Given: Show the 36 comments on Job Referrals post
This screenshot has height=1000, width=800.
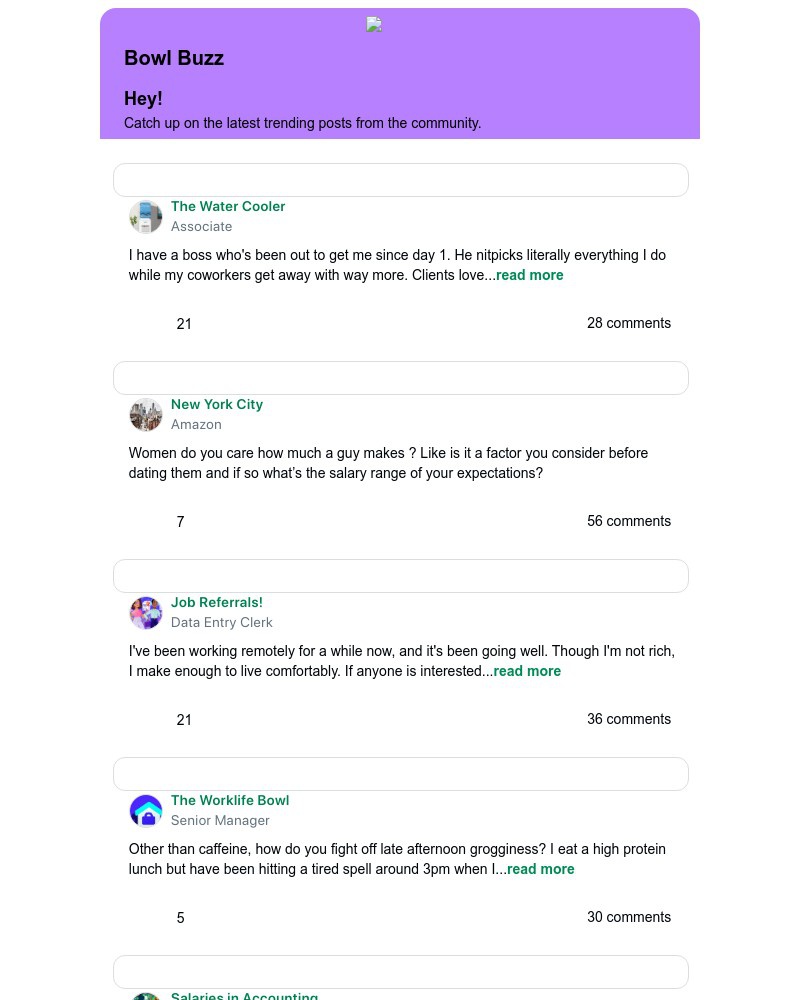Looking at the screenshot, I should [629, 720].
